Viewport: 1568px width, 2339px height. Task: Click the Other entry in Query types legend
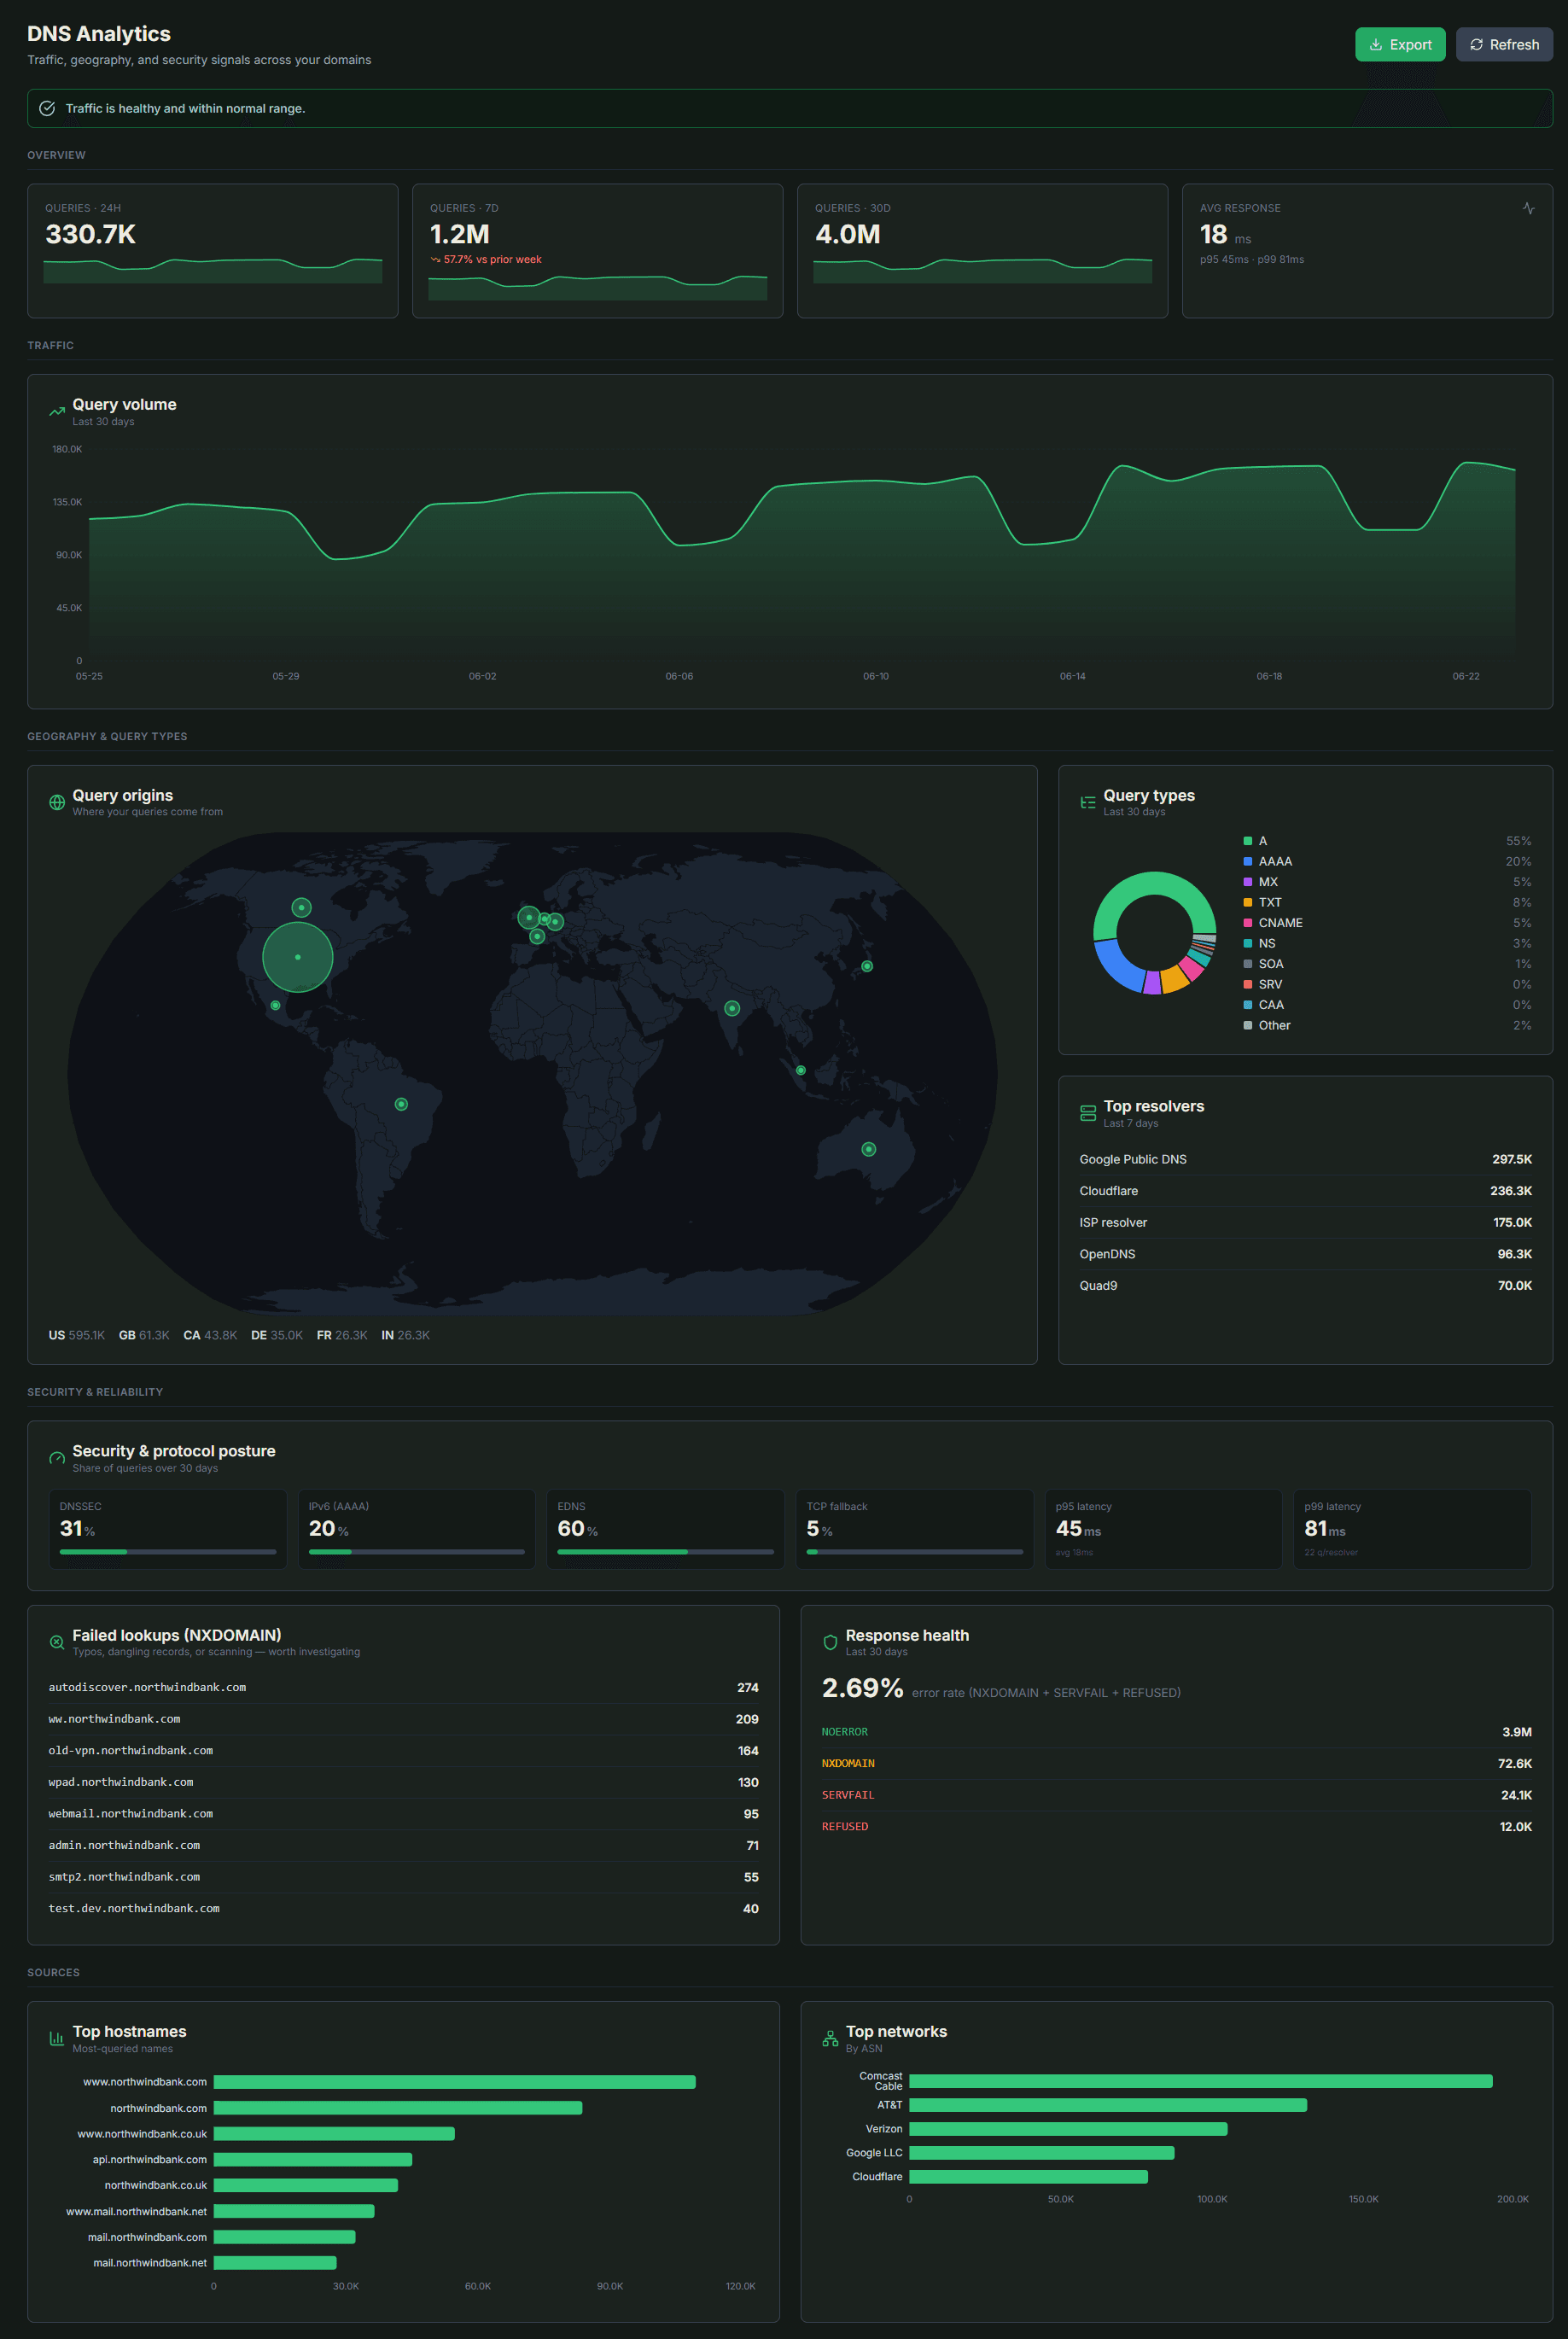pyautogui.click(x=1387, y=1025)
